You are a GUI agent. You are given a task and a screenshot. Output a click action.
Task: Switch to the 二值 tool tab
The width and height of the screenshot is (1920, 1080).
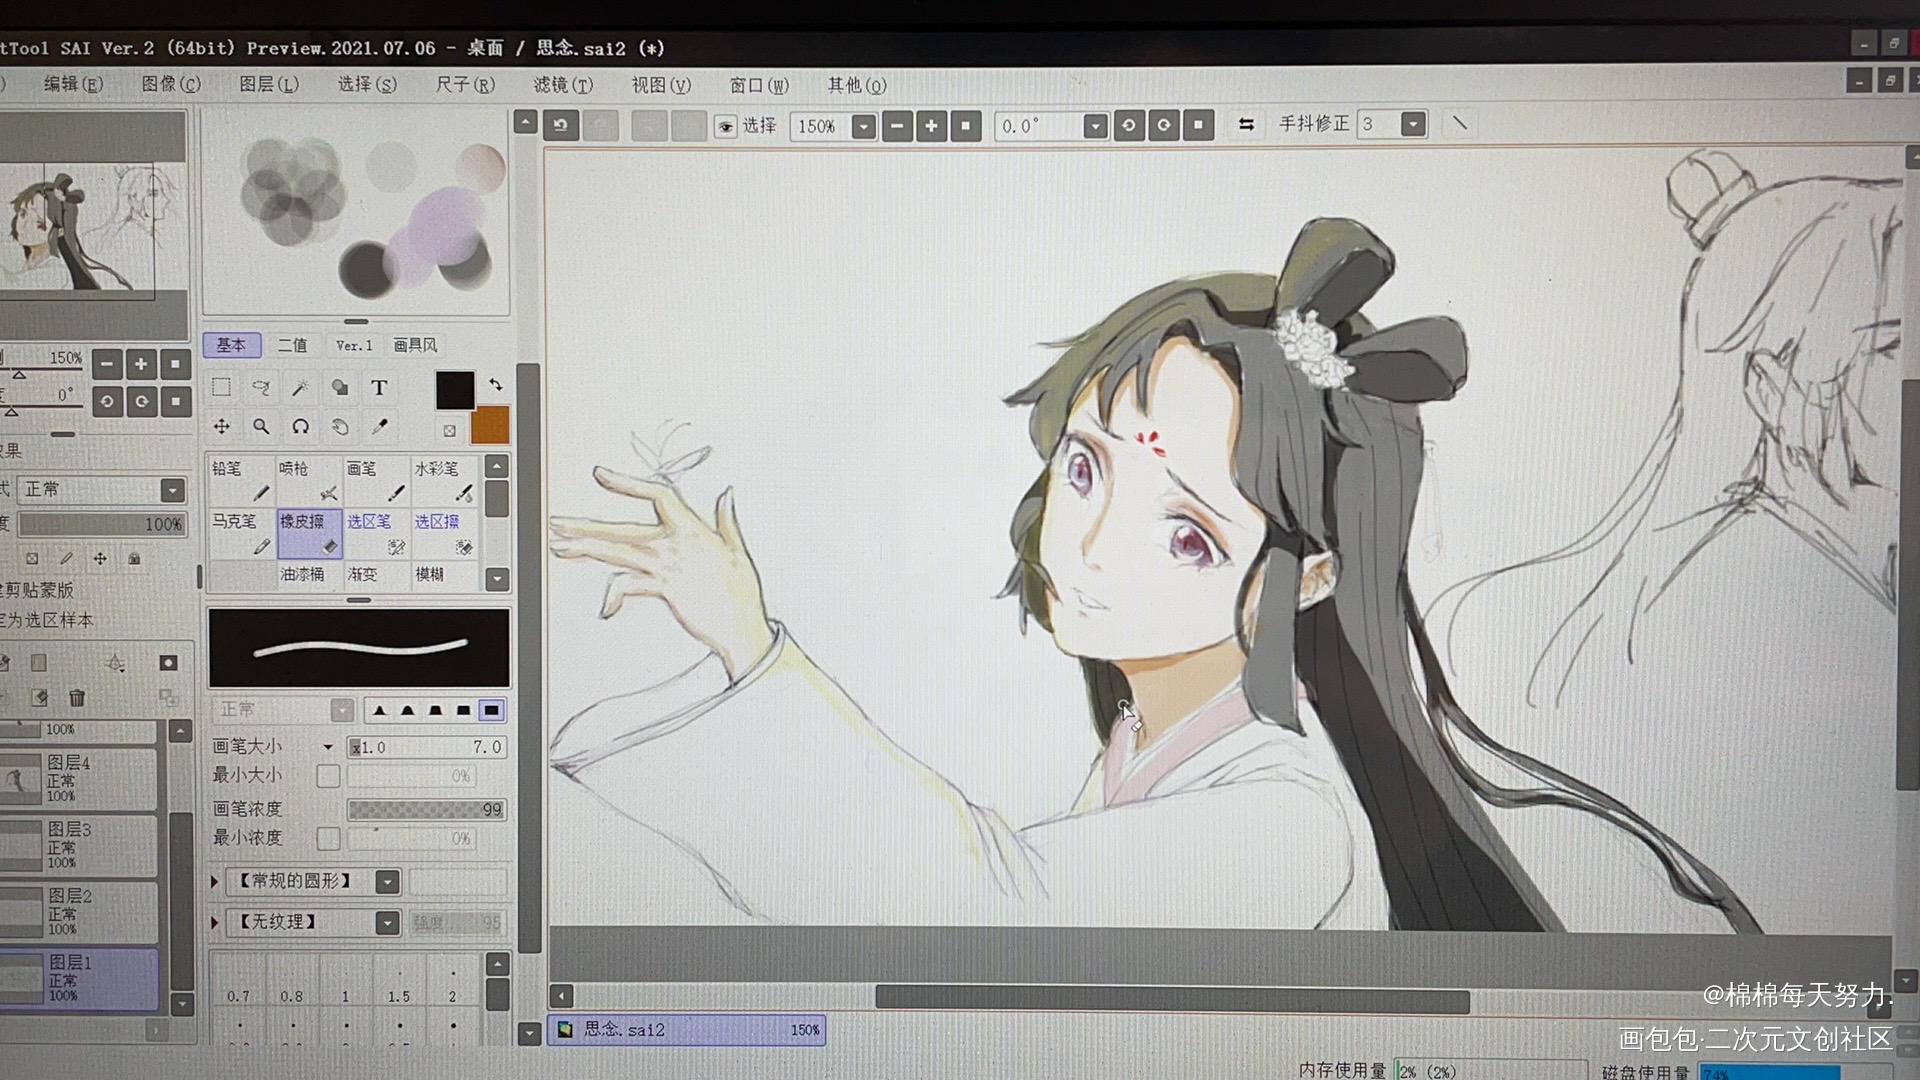(292, 345)
